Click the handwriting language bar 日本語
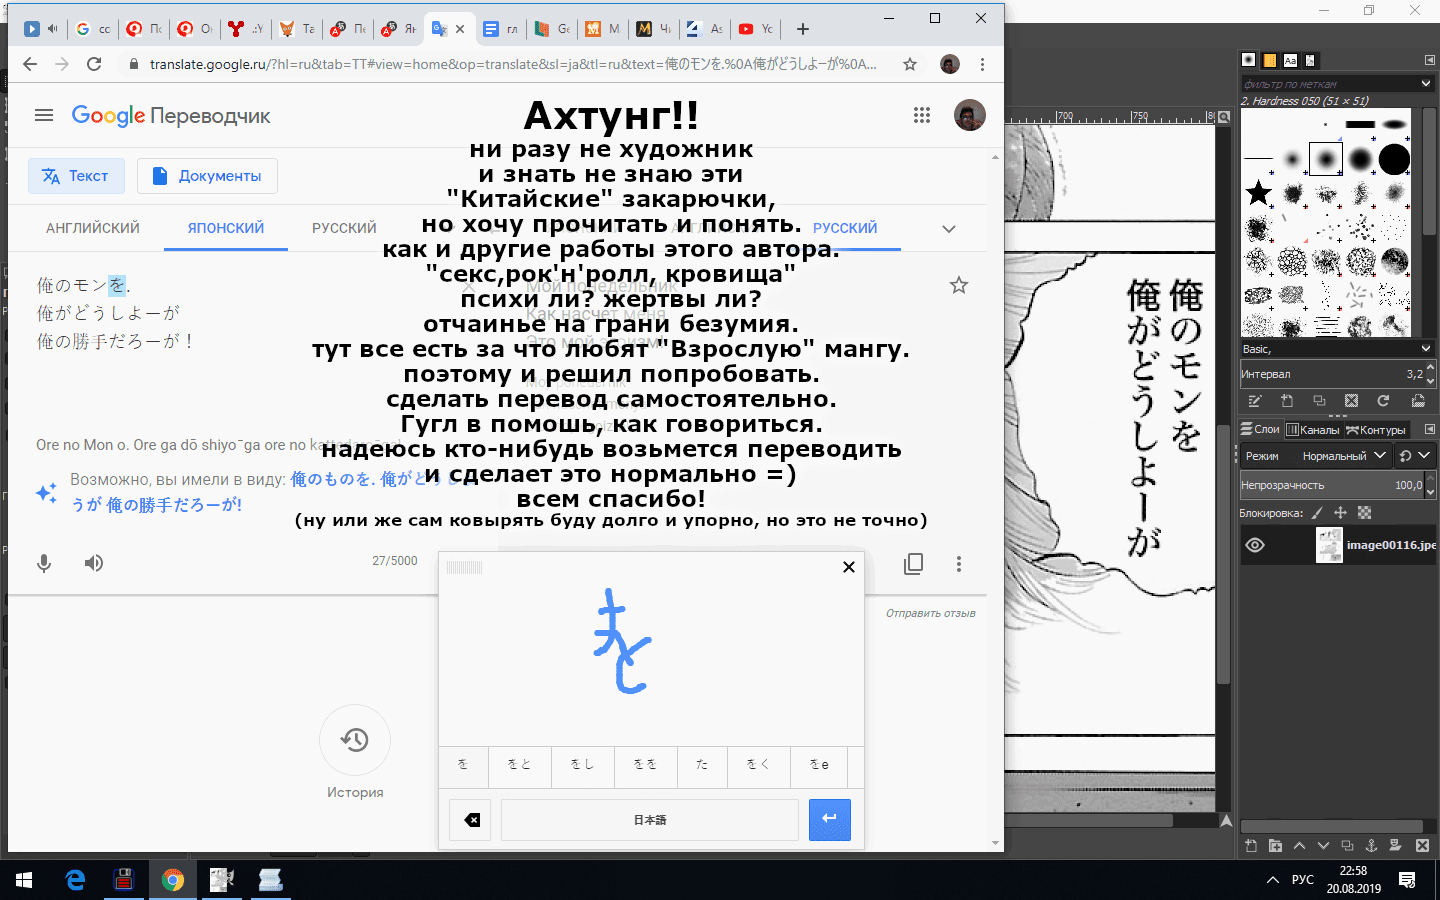 [x=650, y=820]
